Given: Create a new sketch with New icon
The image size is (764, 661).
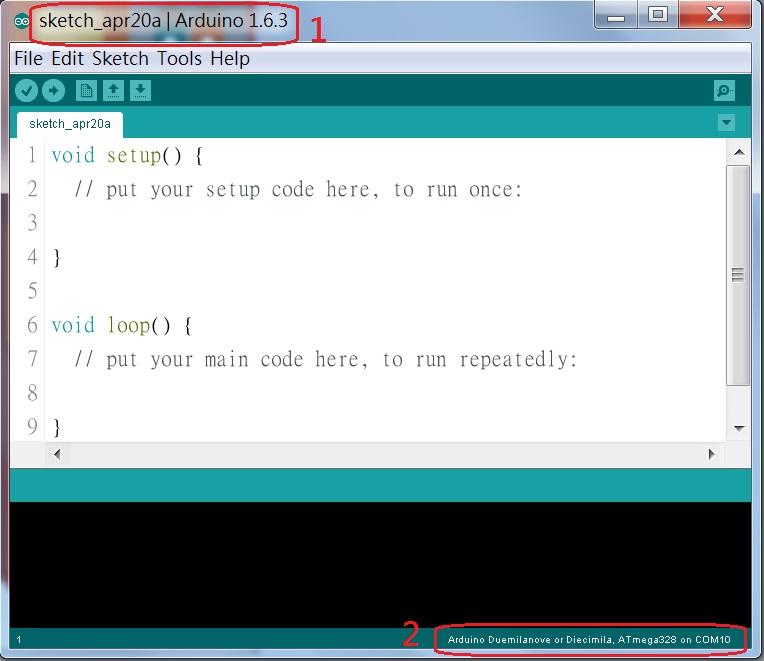Looking at the screenshot, I should click(86, 91).
